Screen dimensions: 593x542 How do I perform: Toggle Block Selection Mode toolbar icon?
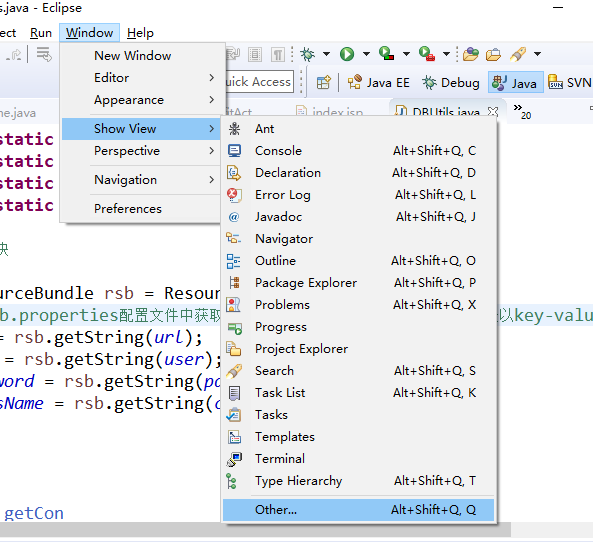click(255, 55)
